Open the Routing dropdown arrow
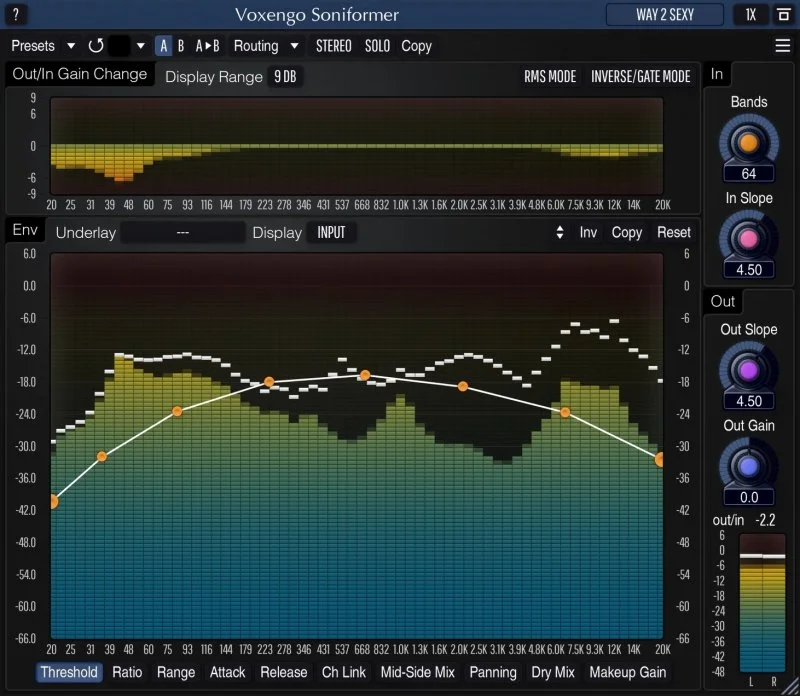 [x=294, y=46]
